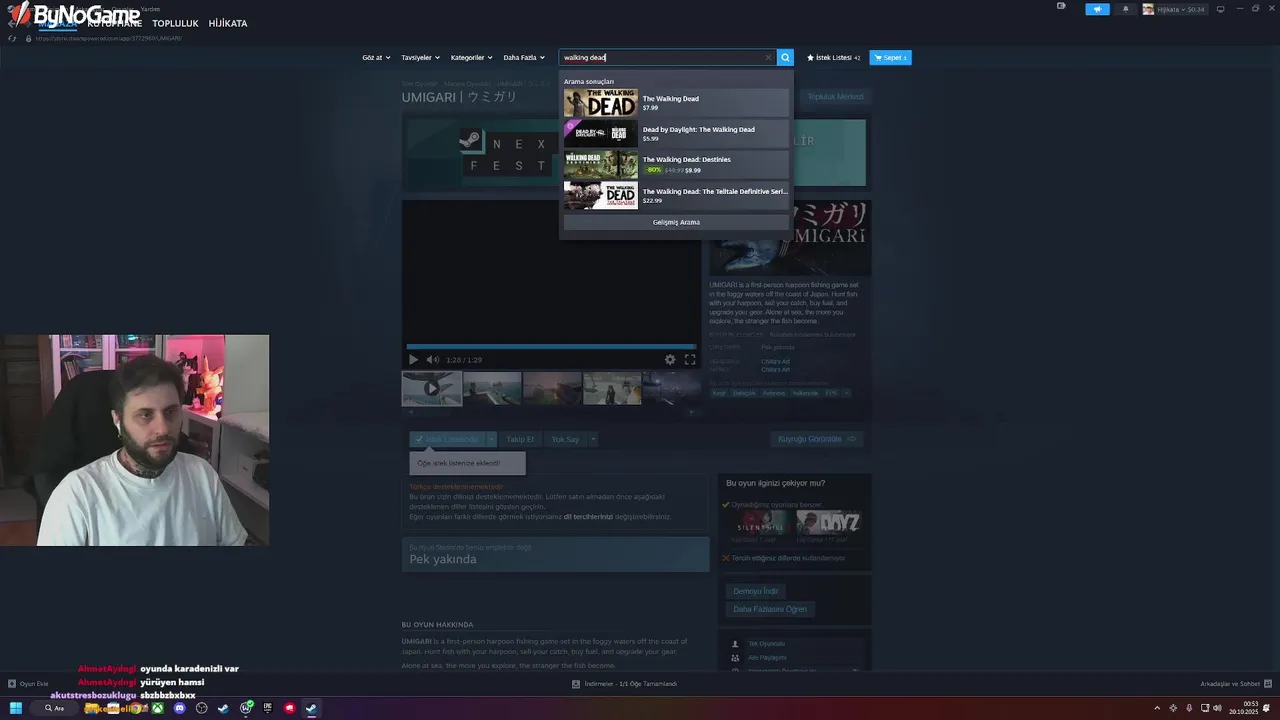Select the second screenshot thumbnail
The image size is (1280, 720).
click(x=492, y=389)
